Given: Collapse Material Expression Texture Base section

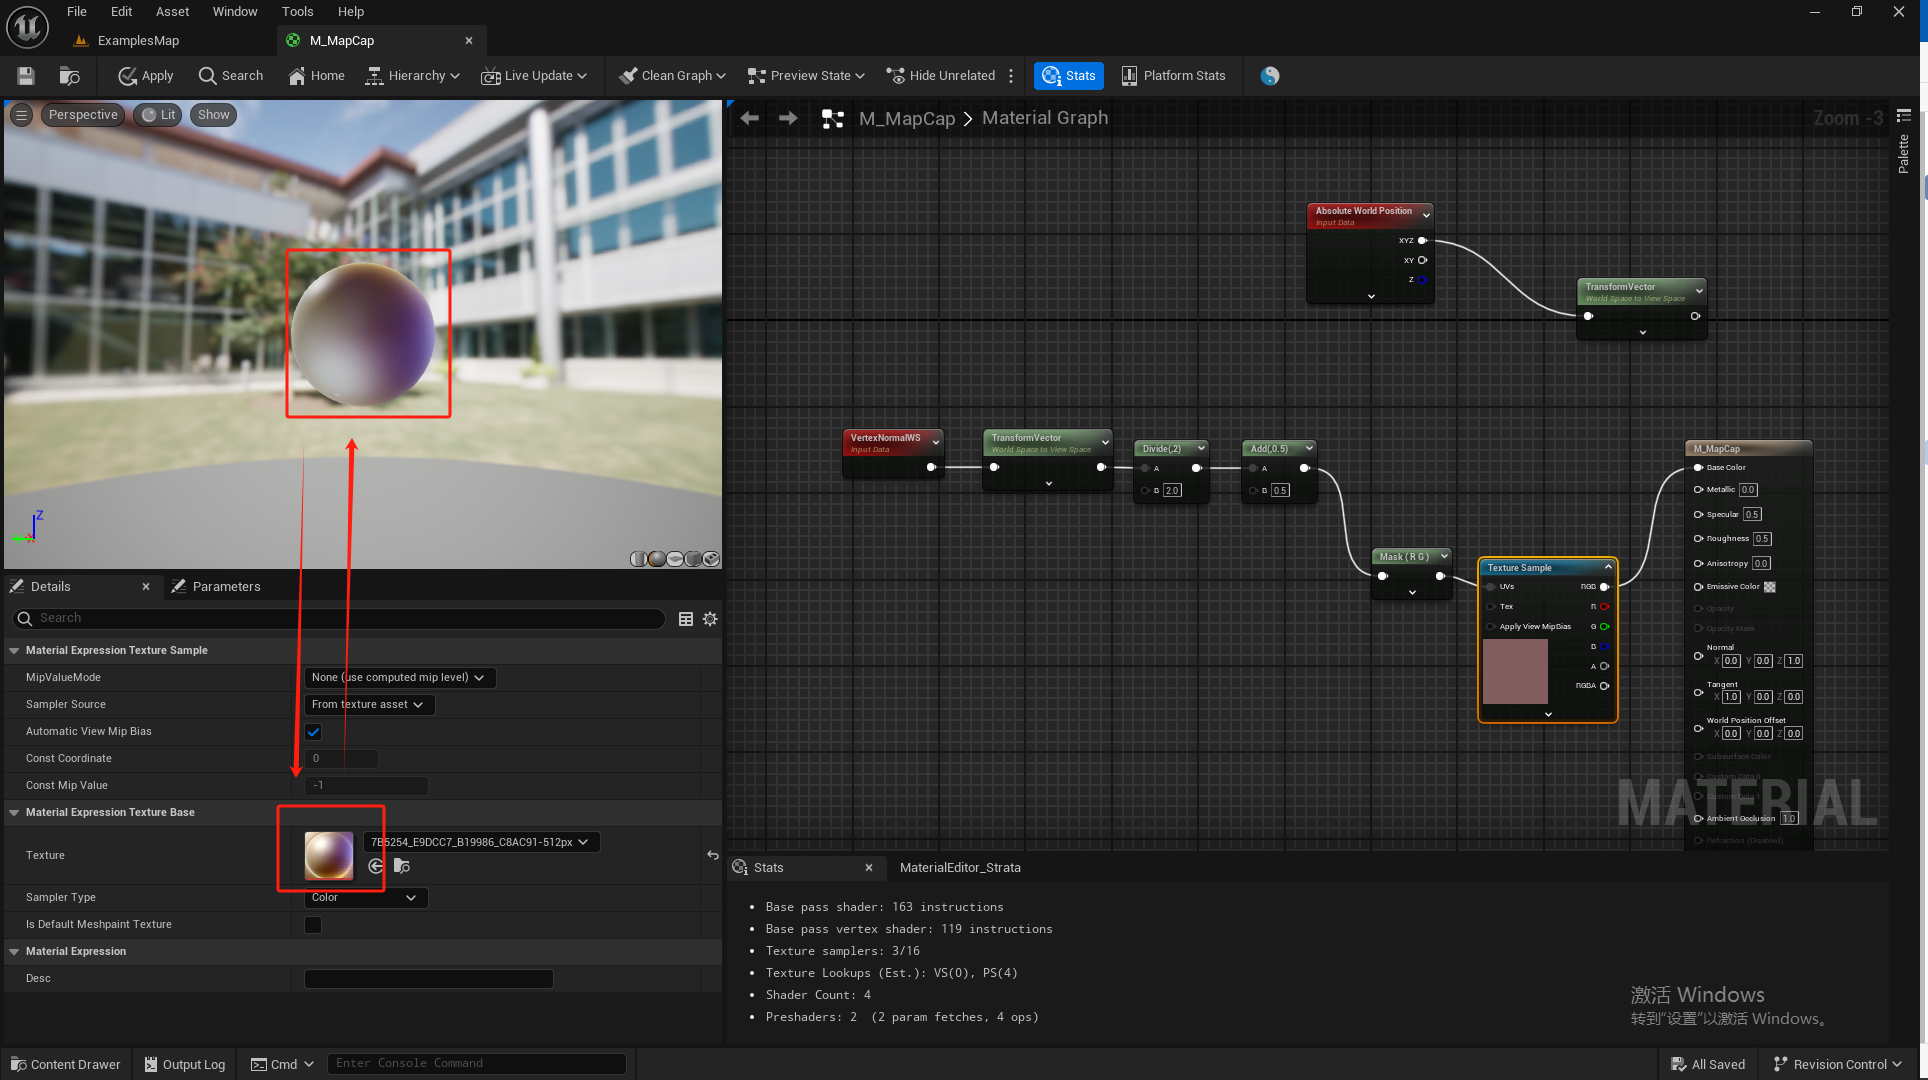Looking at the screenshot, I should tap(14, 813).
